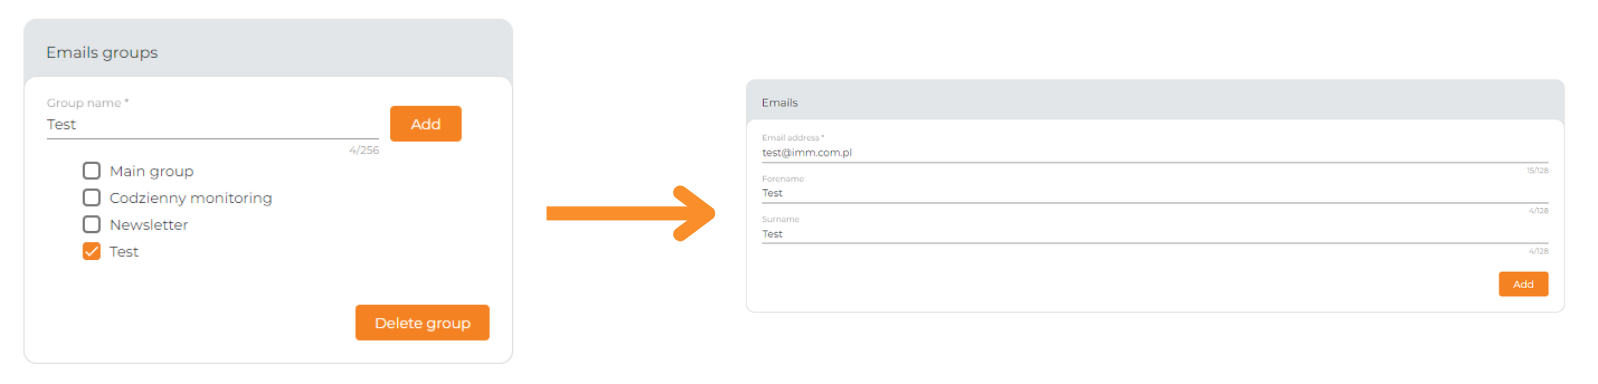The width and height of the screenshot is (1598, 384).
Task: Click the 15/128 character counter
Action: point(1537,171)
